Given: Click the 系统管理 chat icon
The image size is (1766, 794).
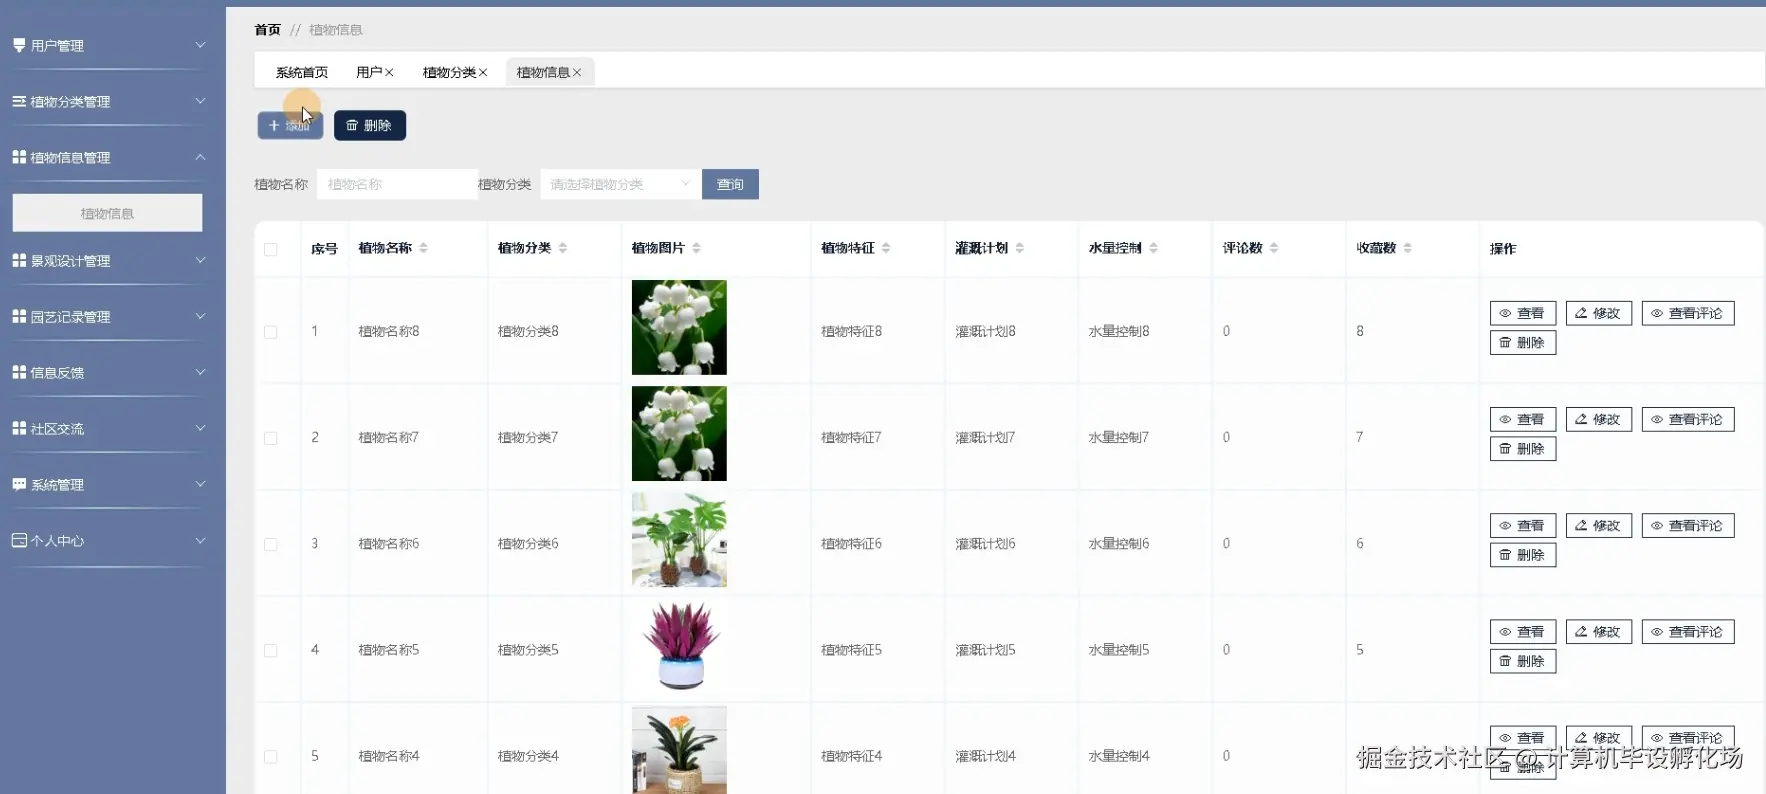Looking at the screenshot, I should point(19,484).
